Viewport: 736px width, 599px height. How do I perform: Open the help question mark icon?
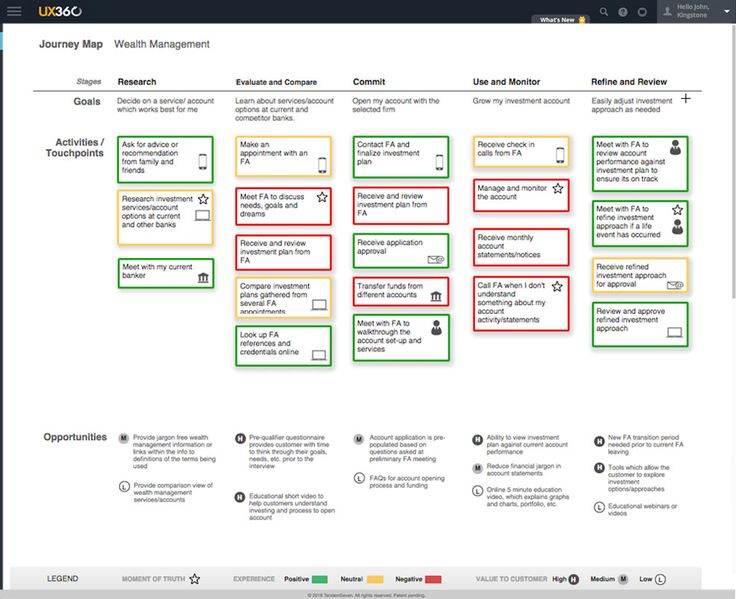623,12
